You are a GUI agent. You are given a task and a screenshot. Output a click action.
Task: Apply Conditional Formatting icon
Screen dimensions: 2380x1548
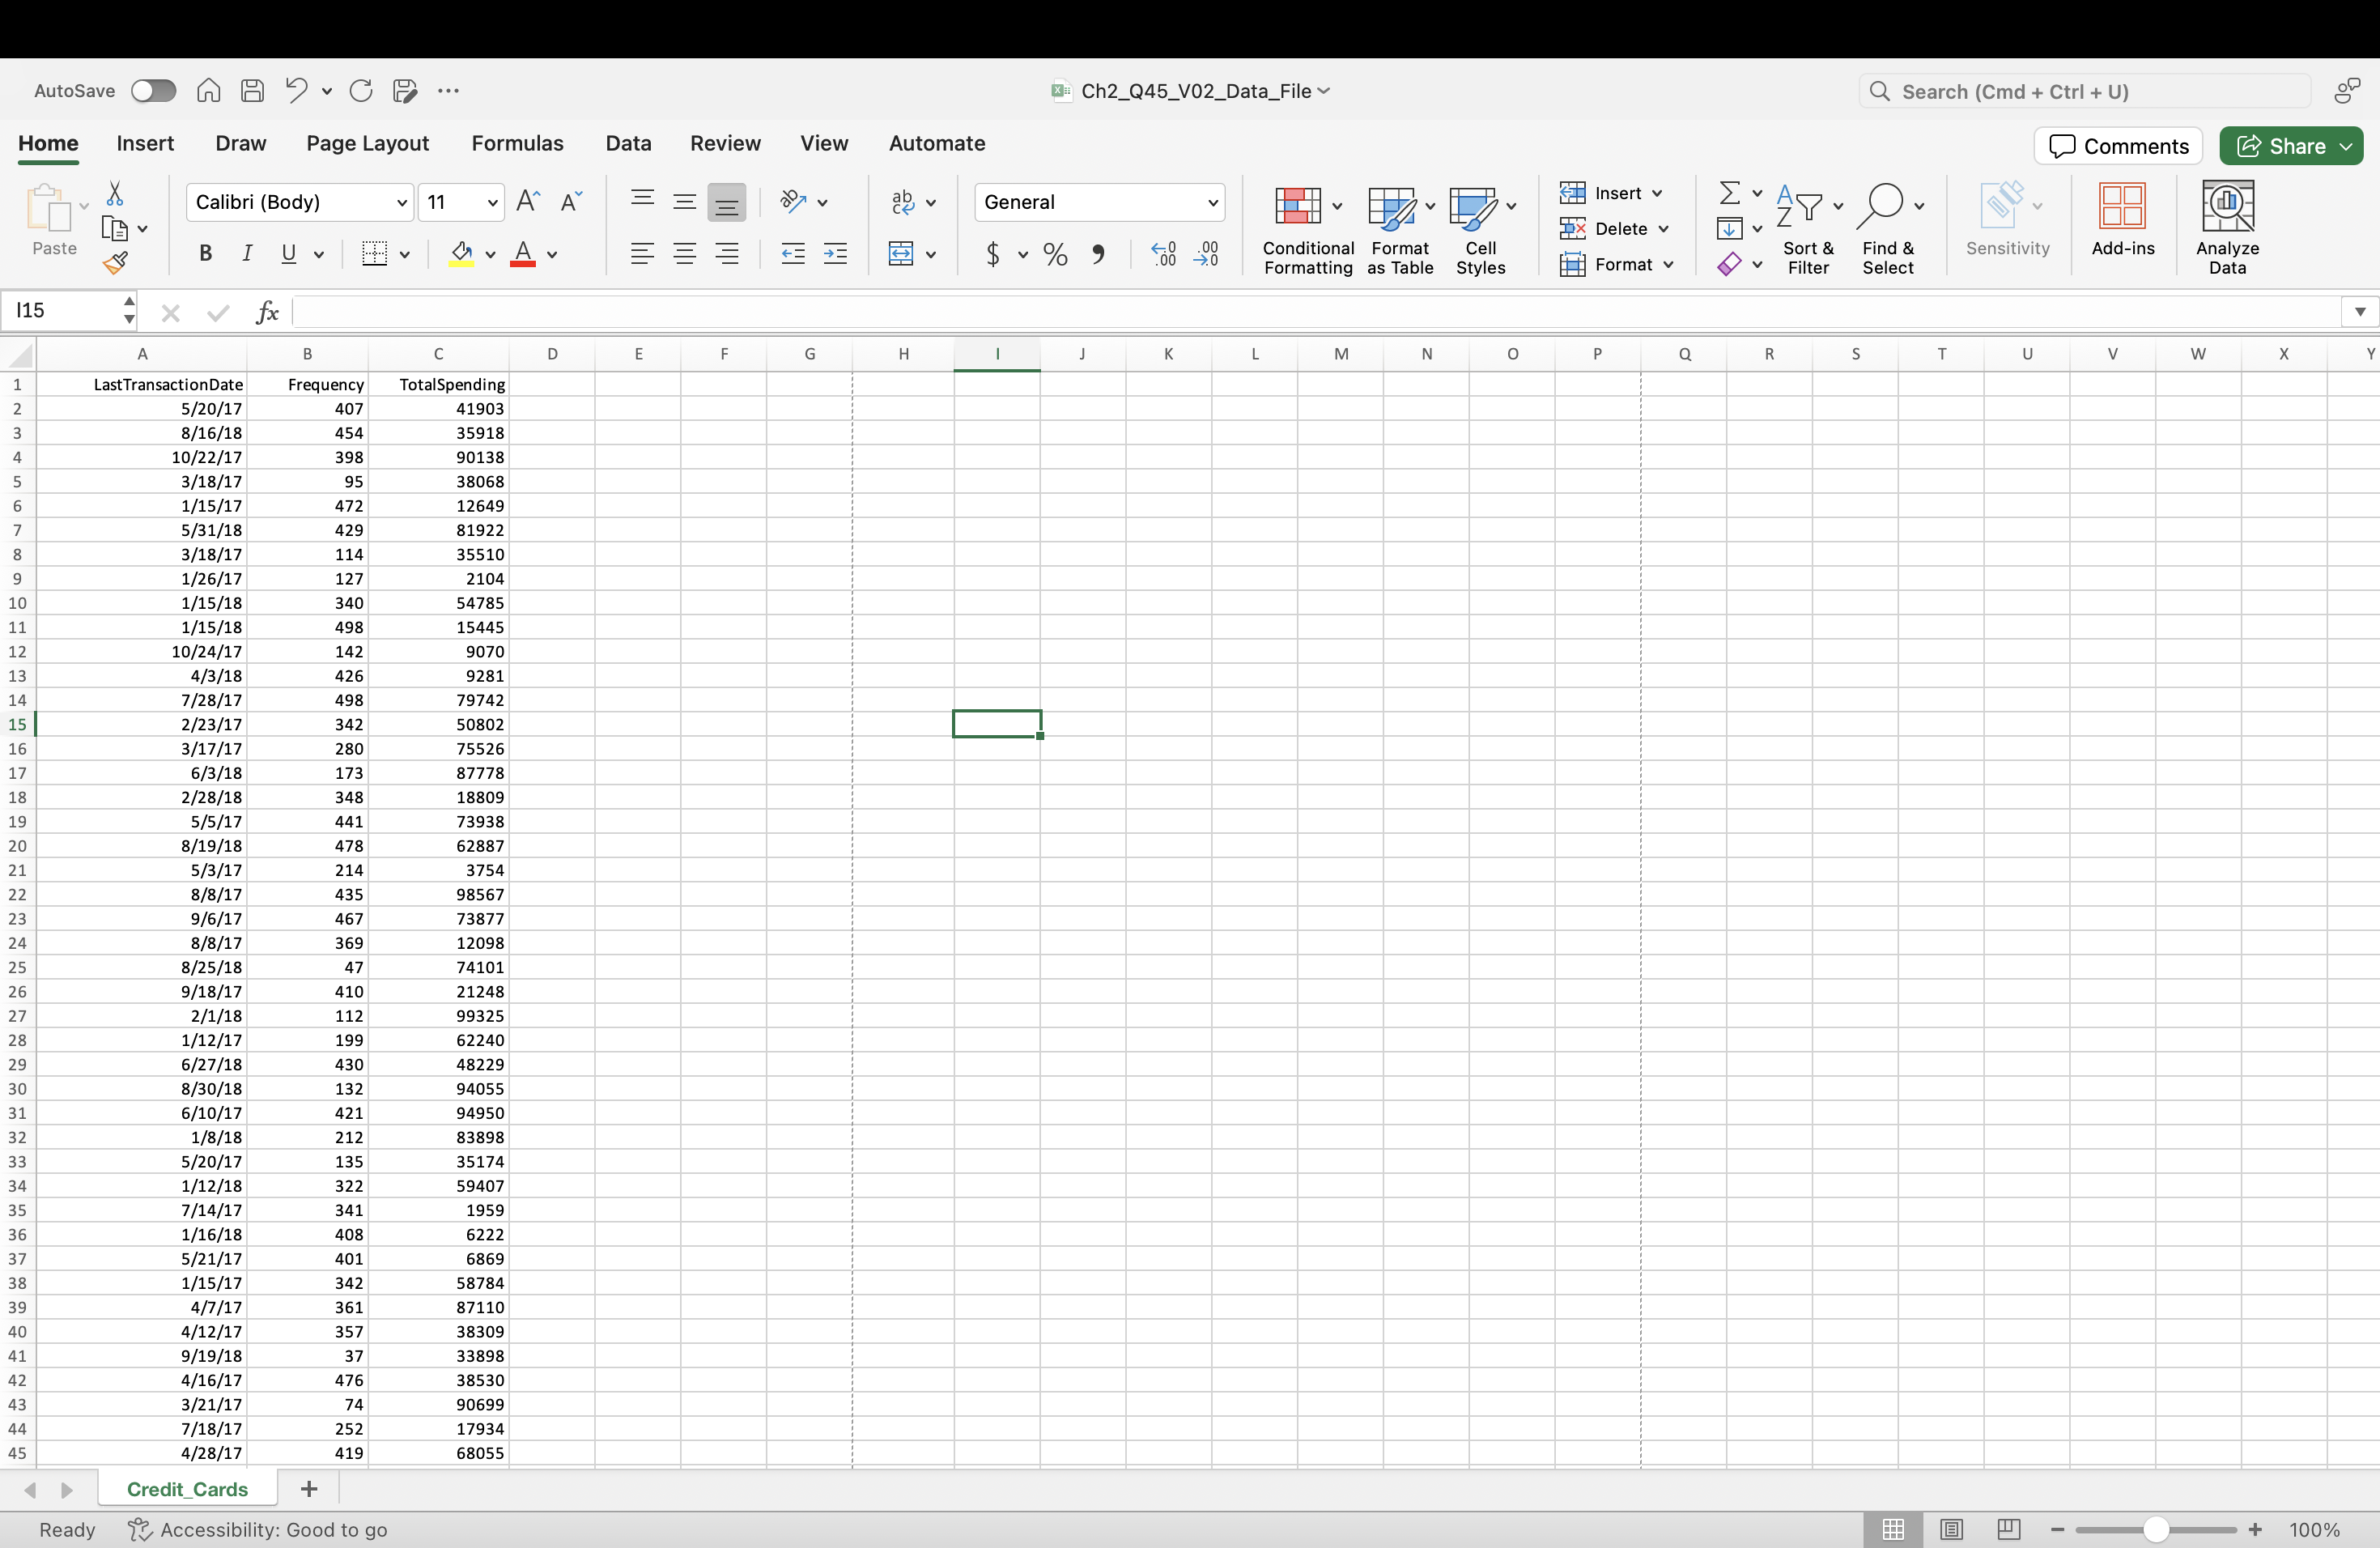(x=1297, y=206)
